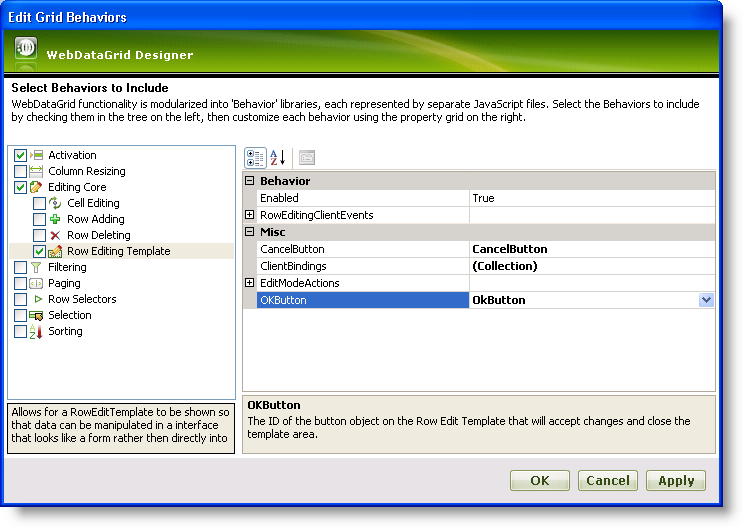Uncheck the Row Editing Template checkbox

point(39,251)
